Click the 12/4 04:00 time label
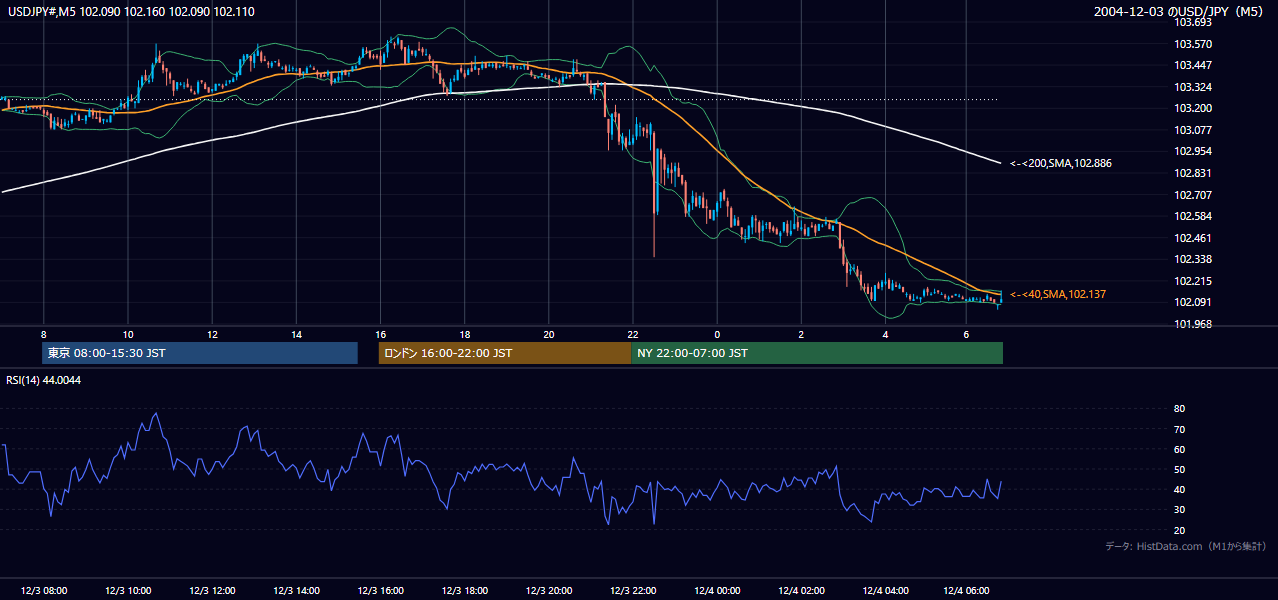The image size is (1278, 600). point(885,591)
